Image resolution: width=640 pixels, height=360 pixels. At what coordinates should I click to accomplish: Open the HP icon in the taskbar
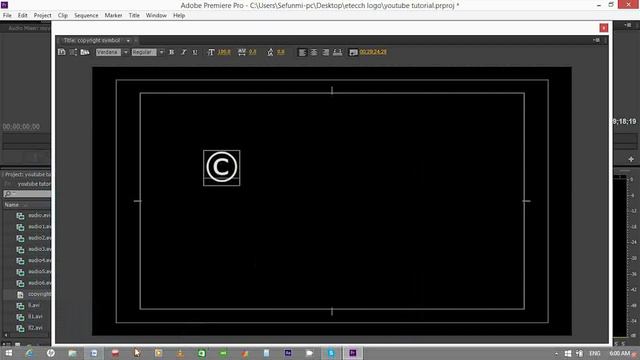click(51, 353)
